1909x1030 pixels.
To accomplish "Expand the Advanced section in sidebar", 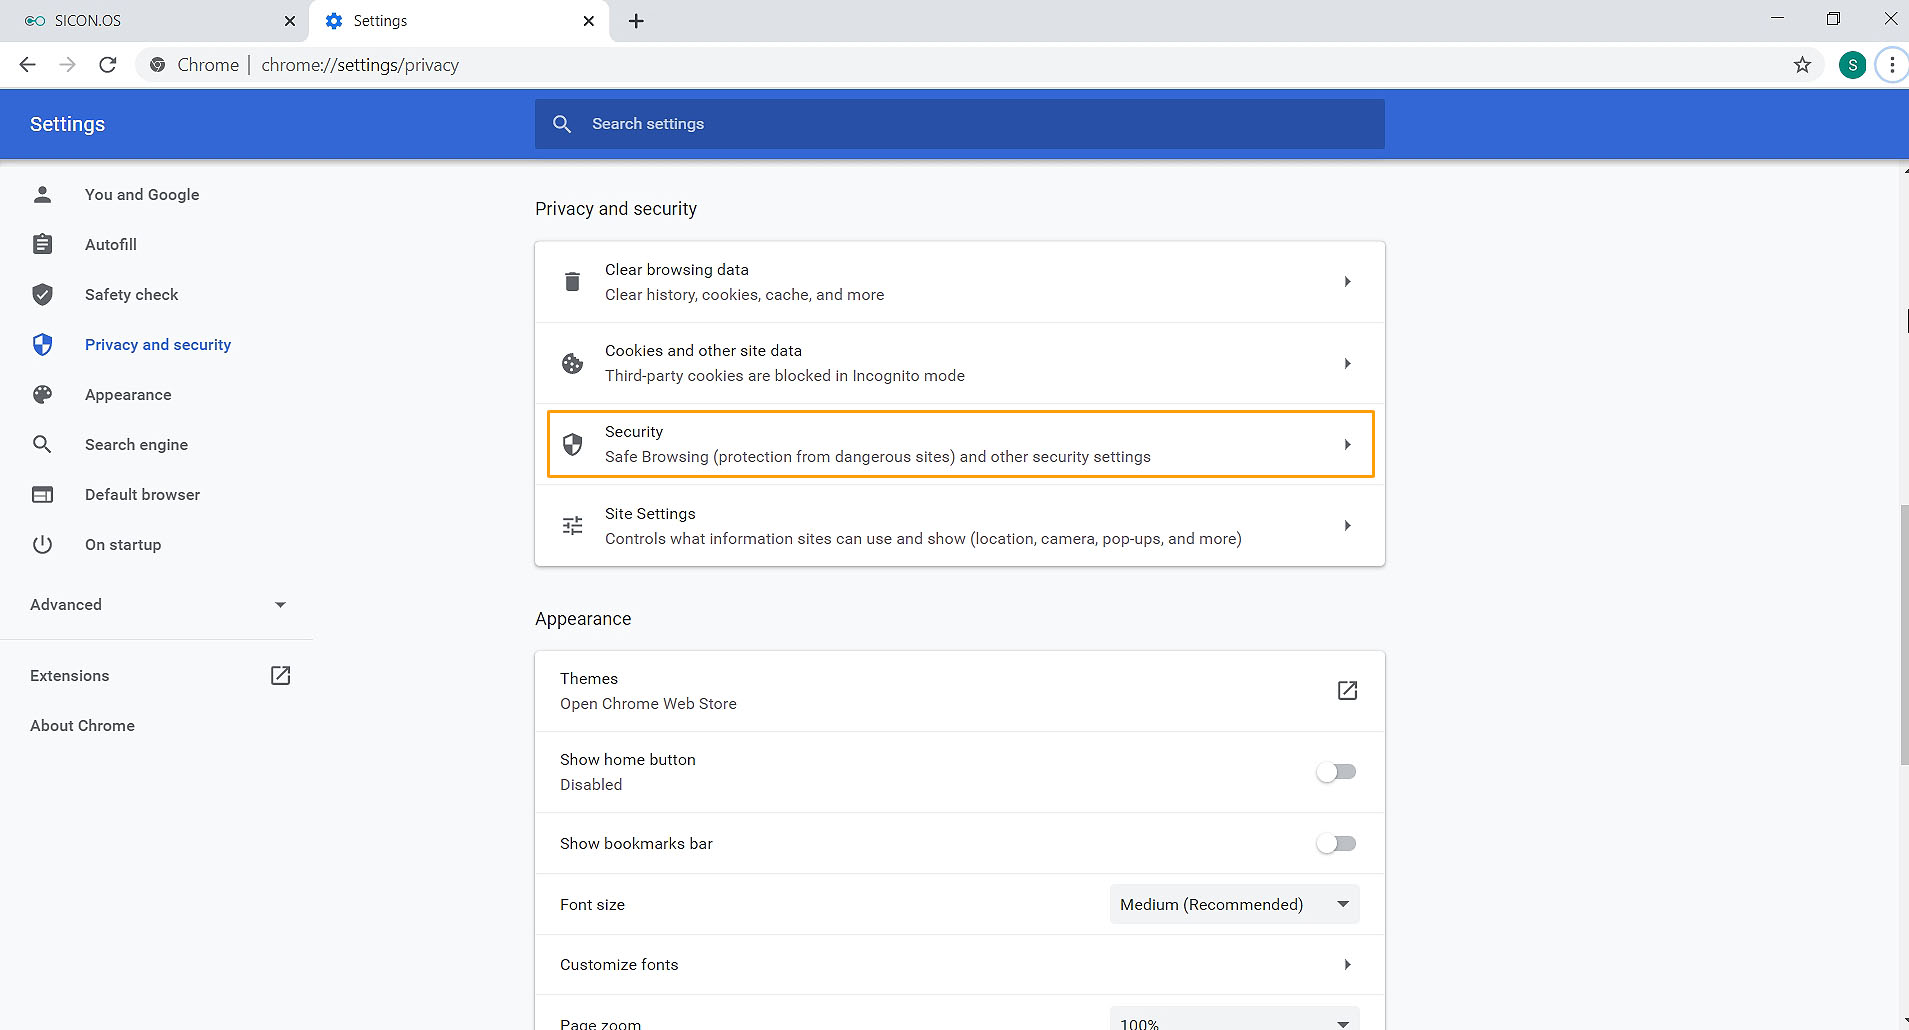I will click(x=158, y=605).
